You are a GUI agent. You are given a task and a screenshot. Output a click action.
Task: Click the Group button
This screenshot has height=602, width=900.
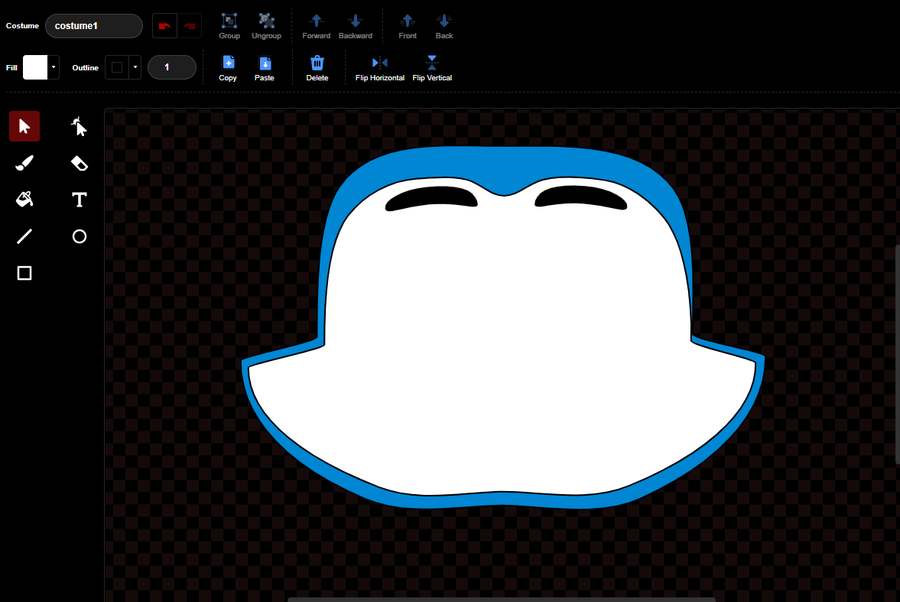point(229,26)
